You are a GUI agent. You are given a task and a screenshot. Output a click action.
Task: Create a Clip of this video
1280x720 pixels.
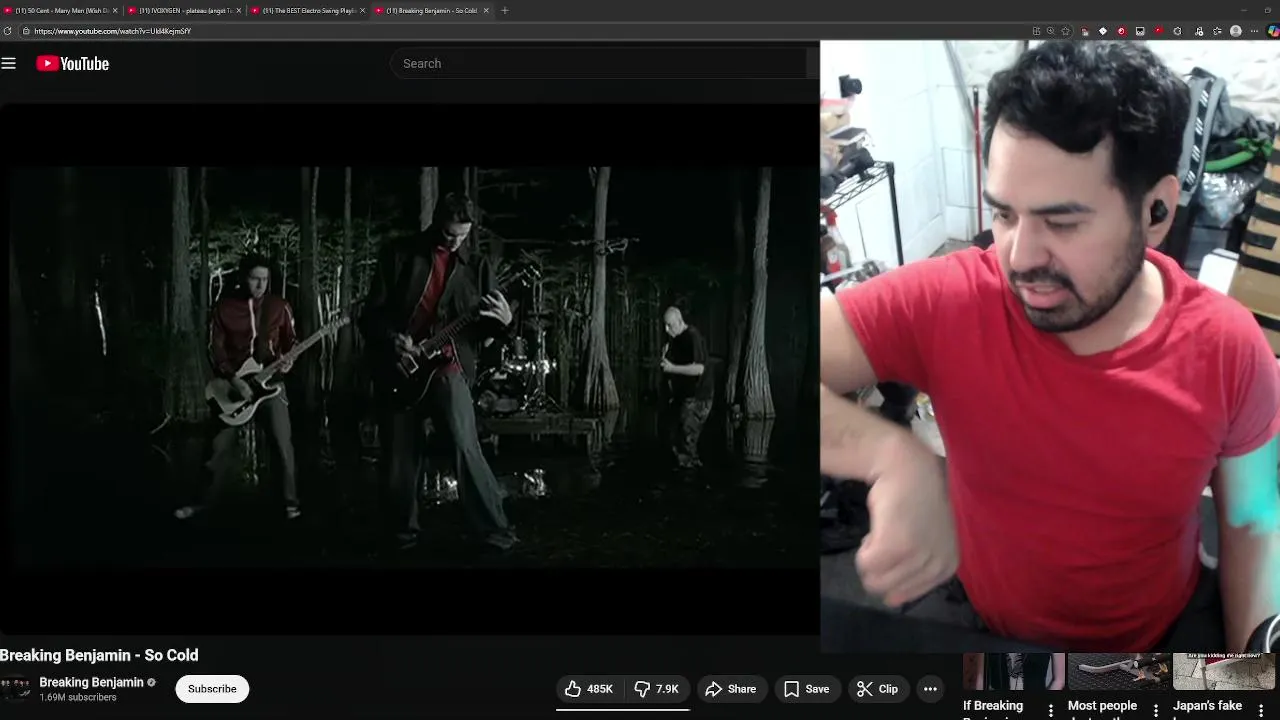[877, 689]
